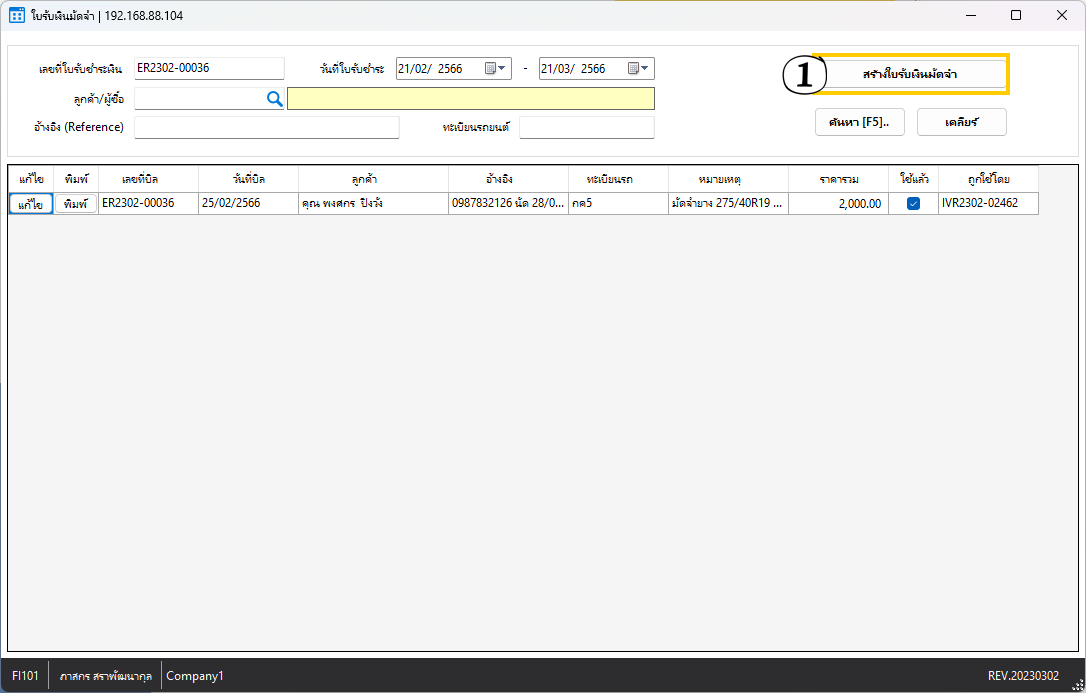Toggle the ใช้แล้ว checkbox in first row
Image resolution: width=1086 pixels, height=693 pixels.
(913, 204)
